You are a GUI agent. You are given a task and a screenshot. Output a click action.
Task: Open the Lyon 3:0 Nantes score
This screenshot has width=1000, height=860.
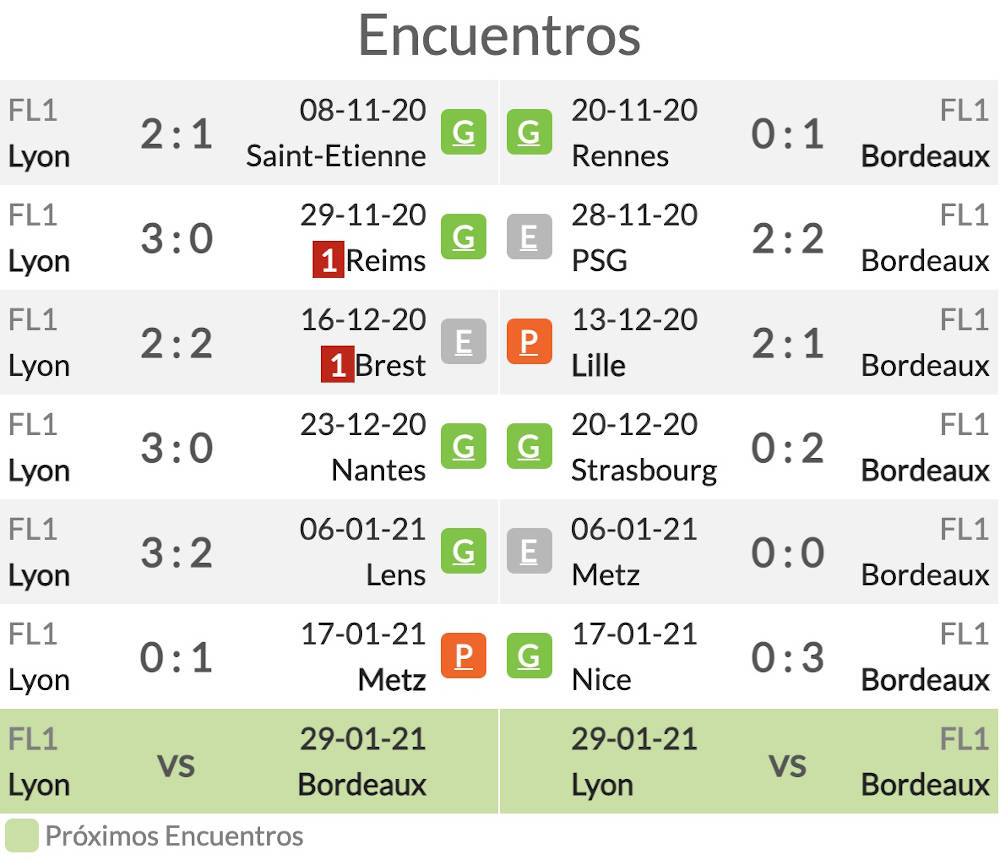coord(177,448)
